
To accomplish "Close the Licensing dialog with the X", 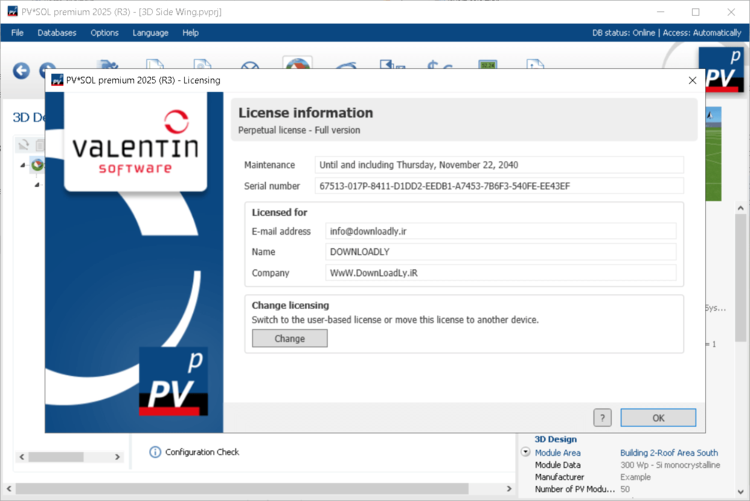I will click(x=692, y=80).
